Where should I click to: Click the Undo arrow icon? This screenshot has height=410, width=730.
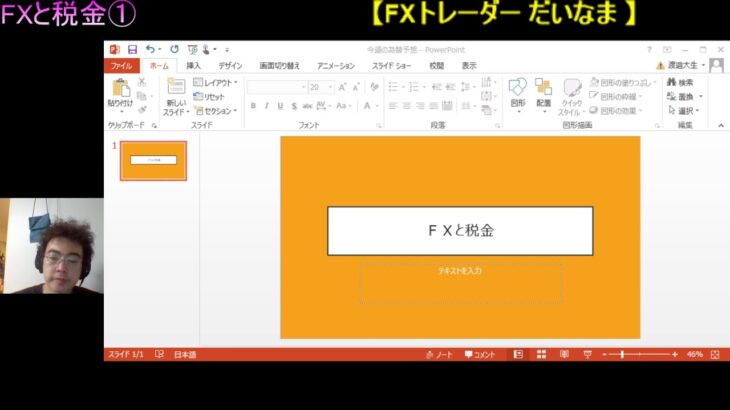[x=150, y=49]
